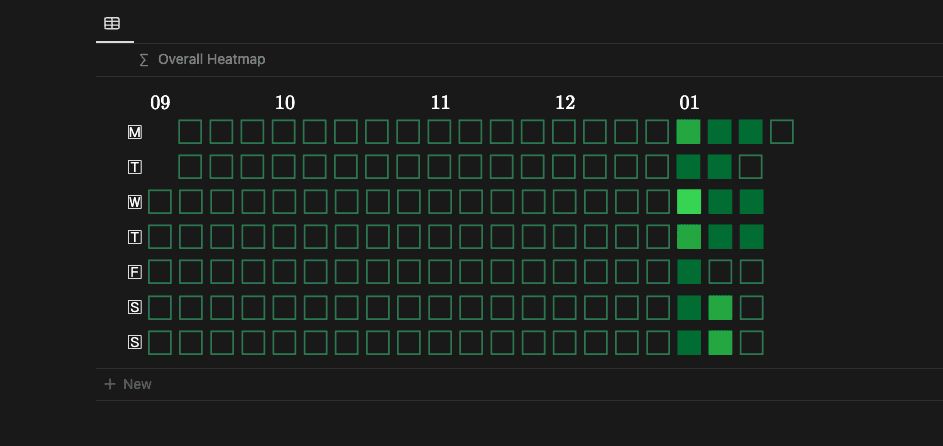The height and width of the screenshot is (446, 943).
Task: Click the plus icon next to New
Action: click(x=110, y=384)
